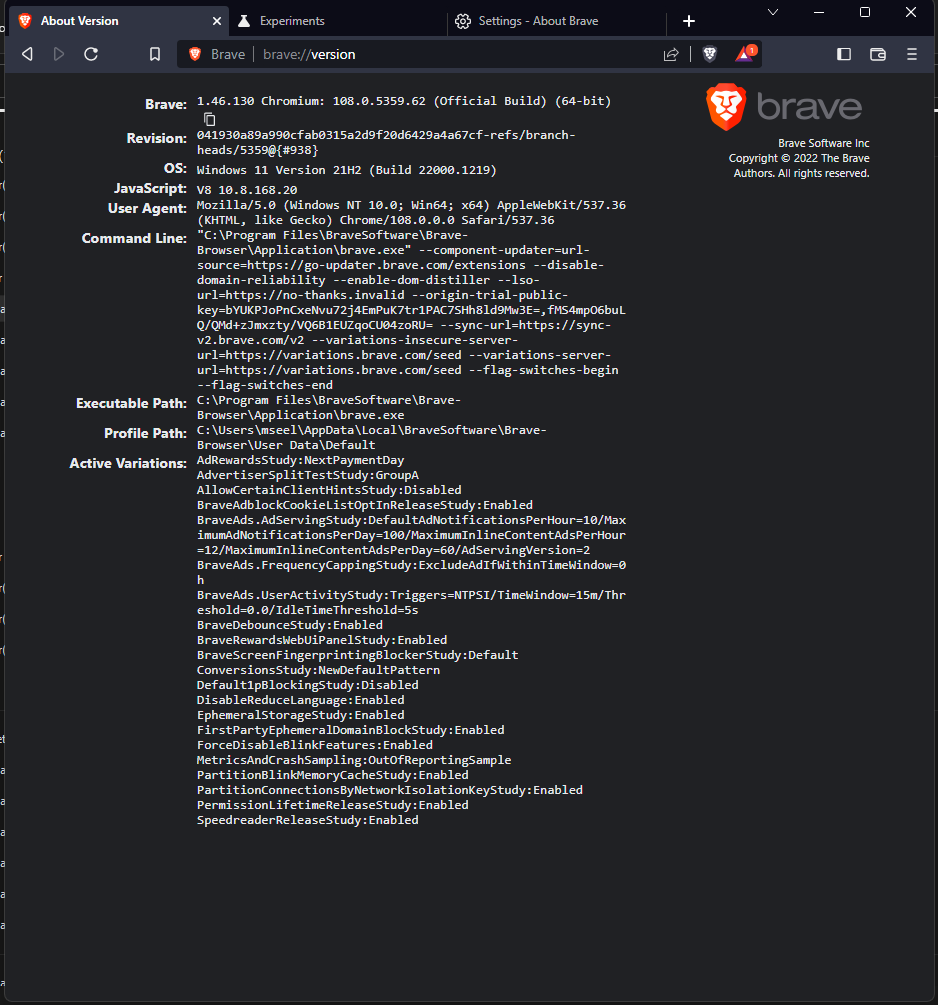The image size is (938, 1005).
Task: Click the Brave logo image on page
Action: click(x=783, y=106)
